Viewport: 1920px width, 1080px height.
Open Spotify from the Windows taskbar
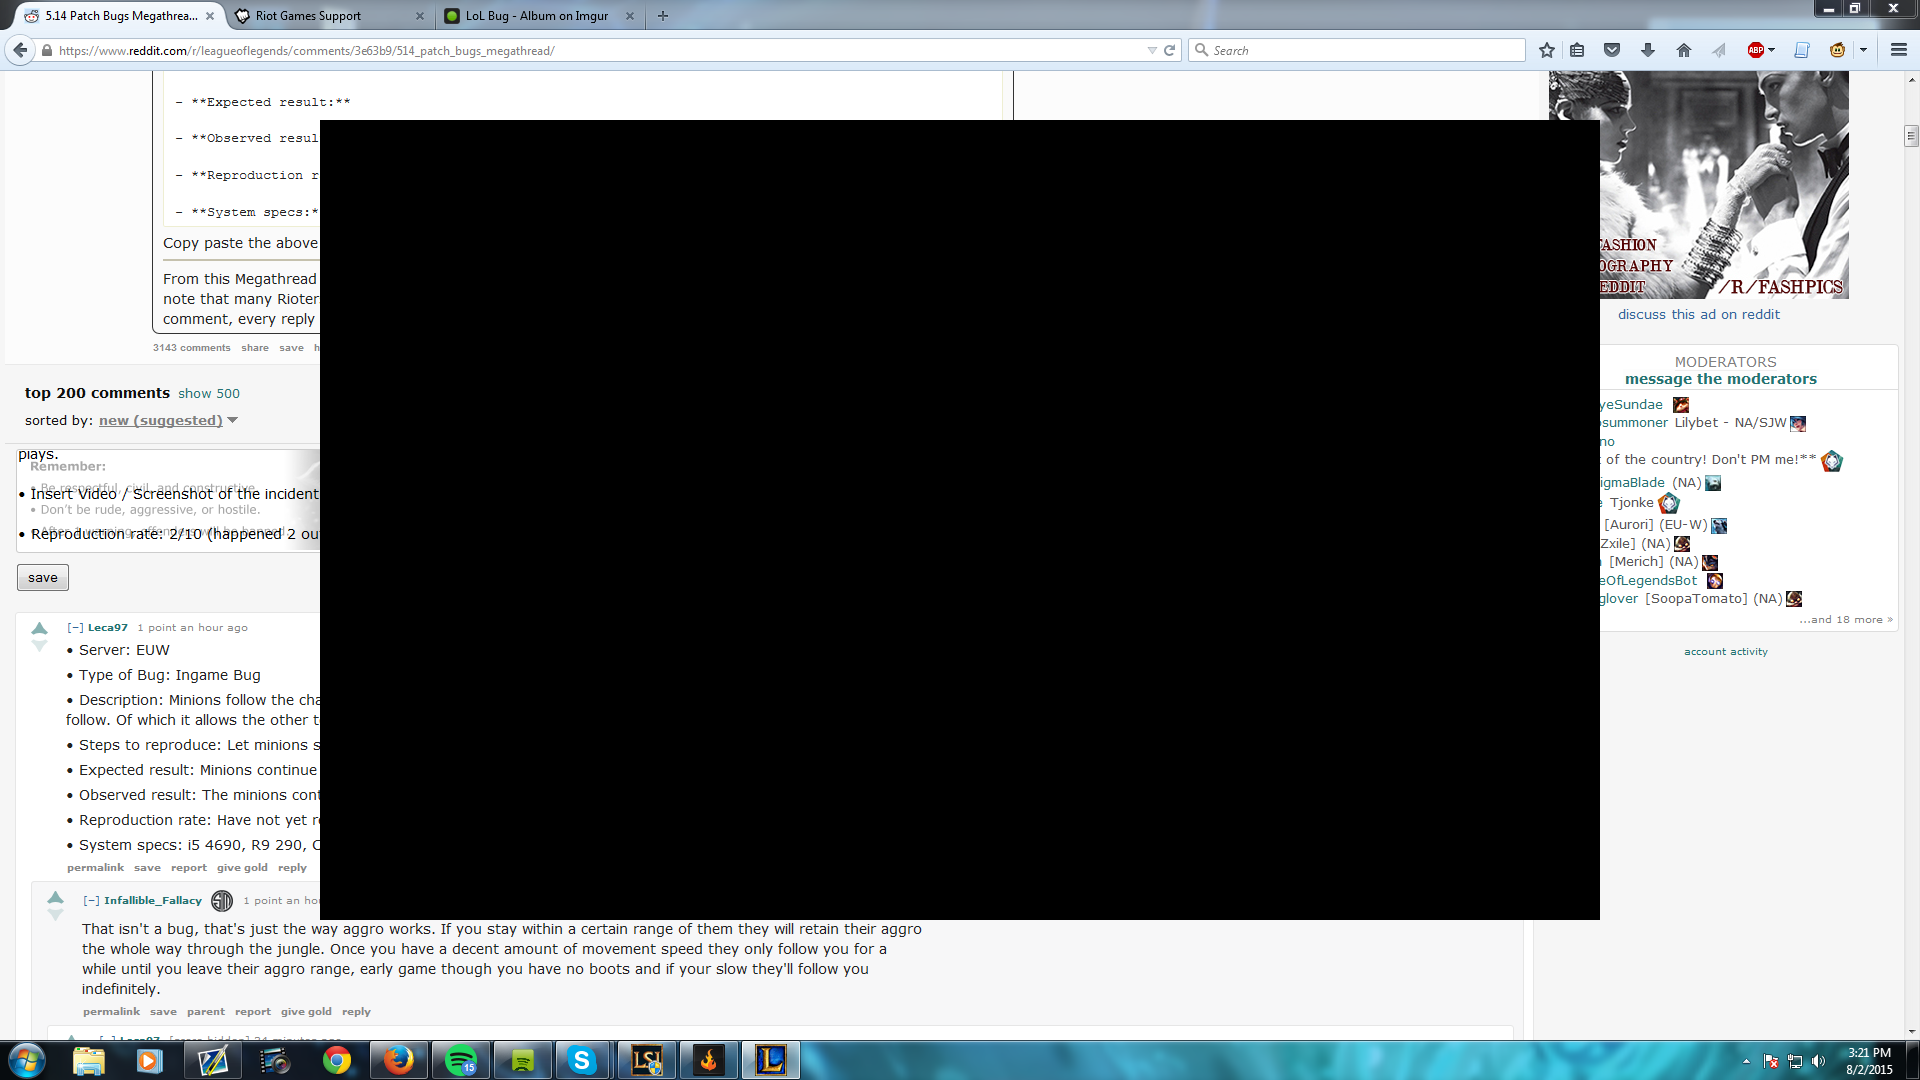coord(460,1060)
